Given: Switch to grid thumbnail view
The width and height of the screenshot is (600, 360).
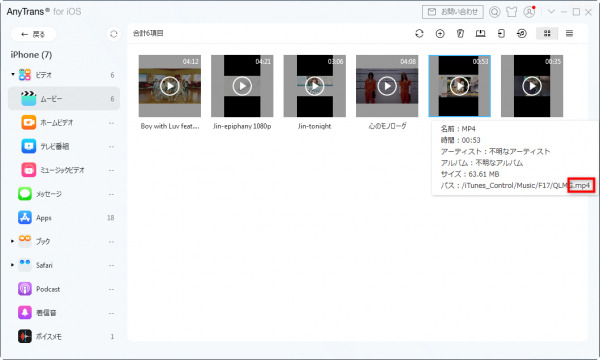Looking at the screenshot, I should [x=547, y=34].
